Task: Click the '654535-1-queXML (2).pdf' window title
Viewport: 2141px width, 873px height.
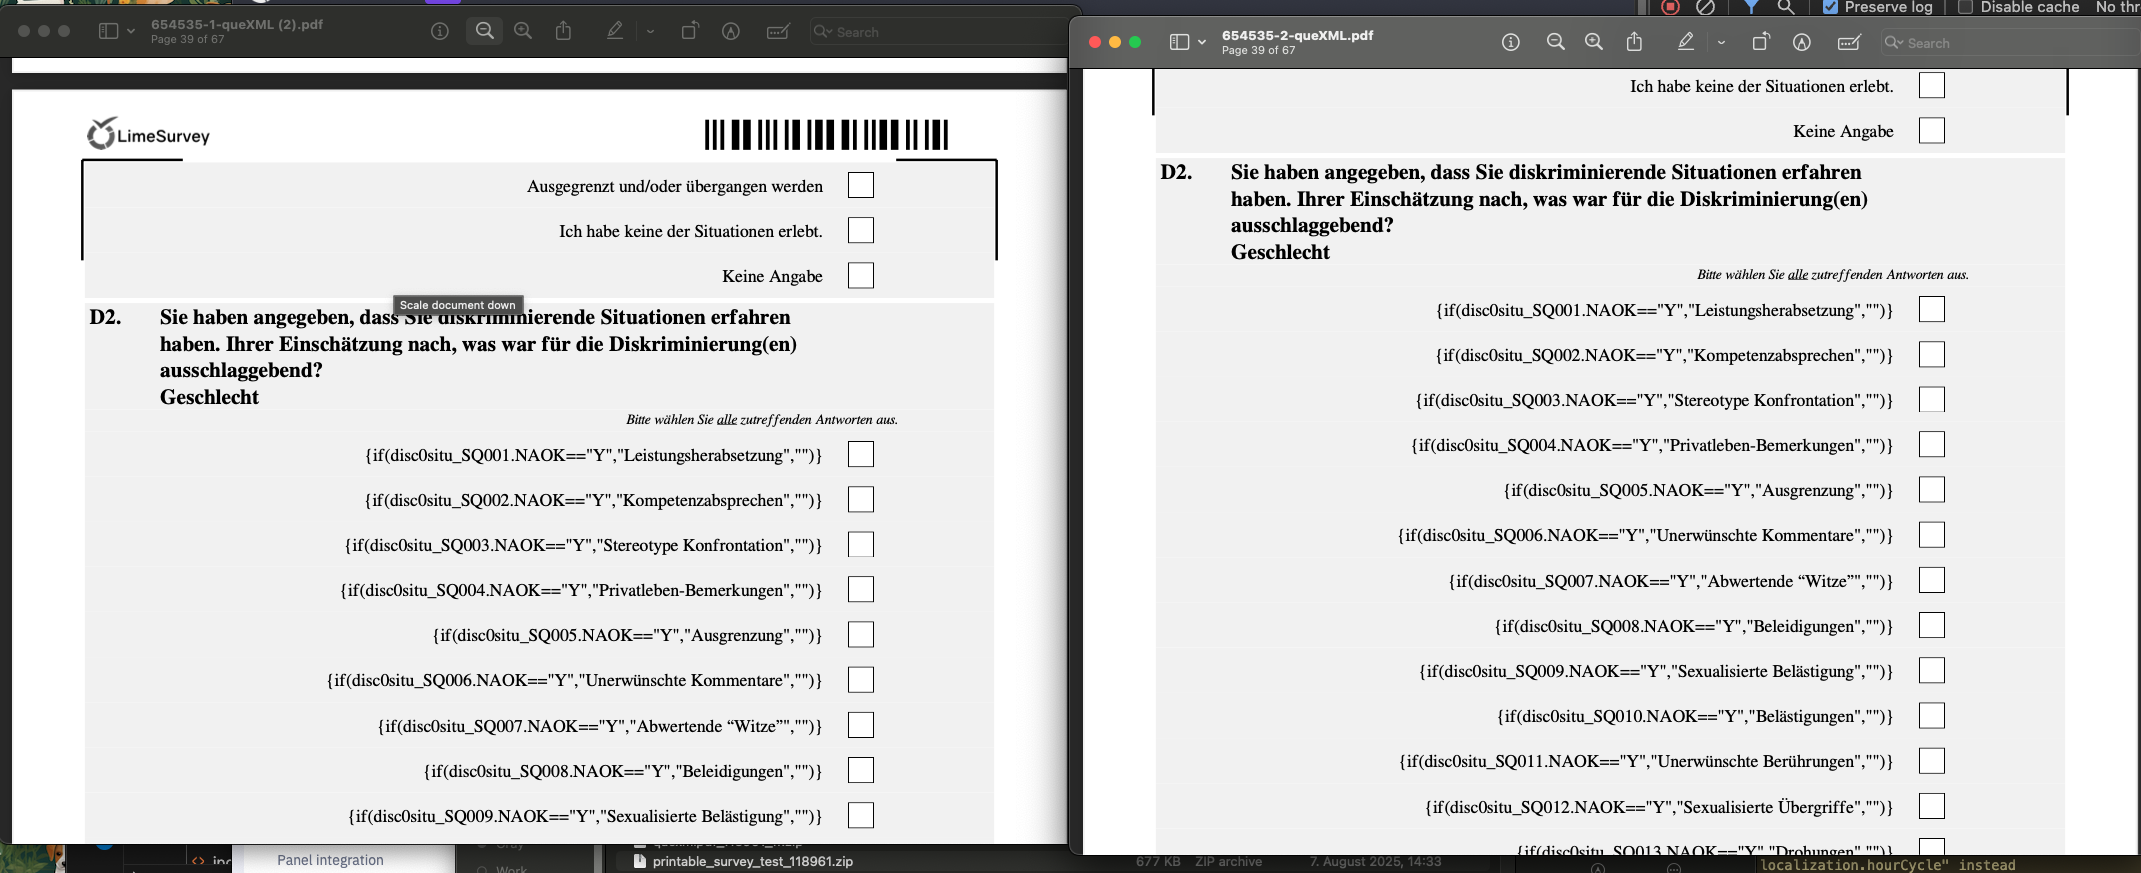Action: point(237,24)
